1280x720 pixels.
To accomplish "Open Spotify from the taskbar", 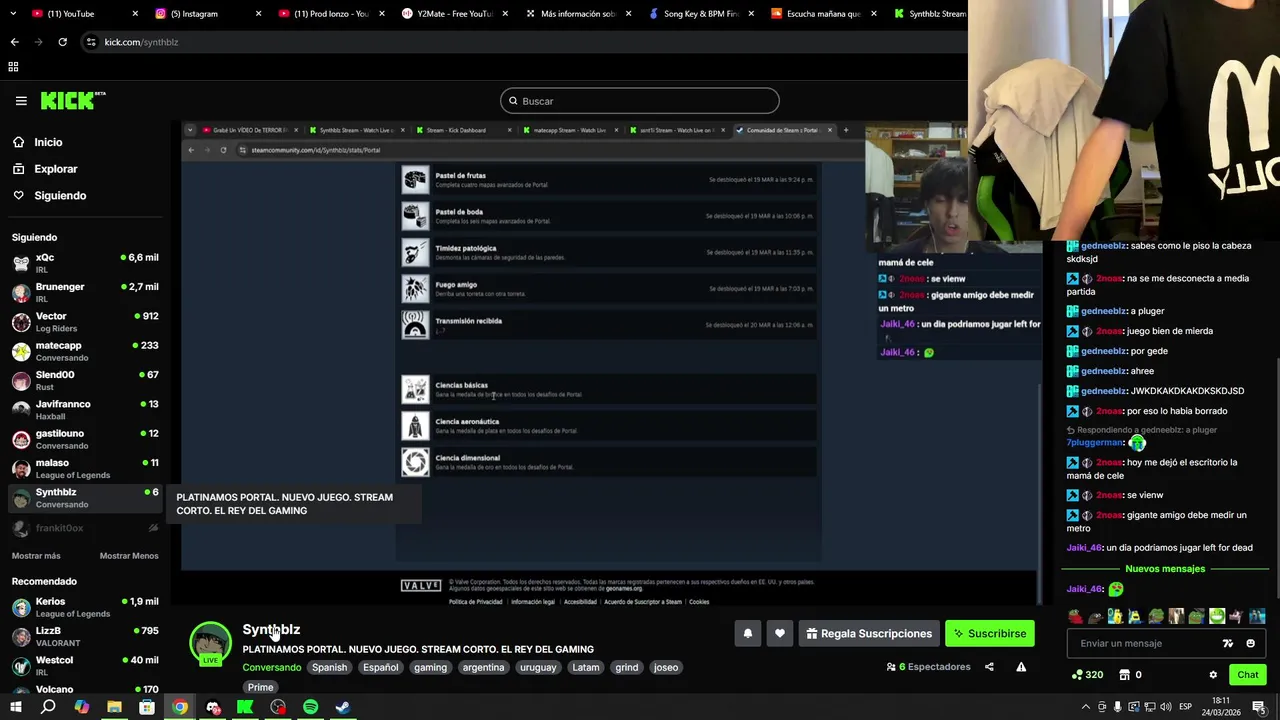I will [x=310, y=707].
